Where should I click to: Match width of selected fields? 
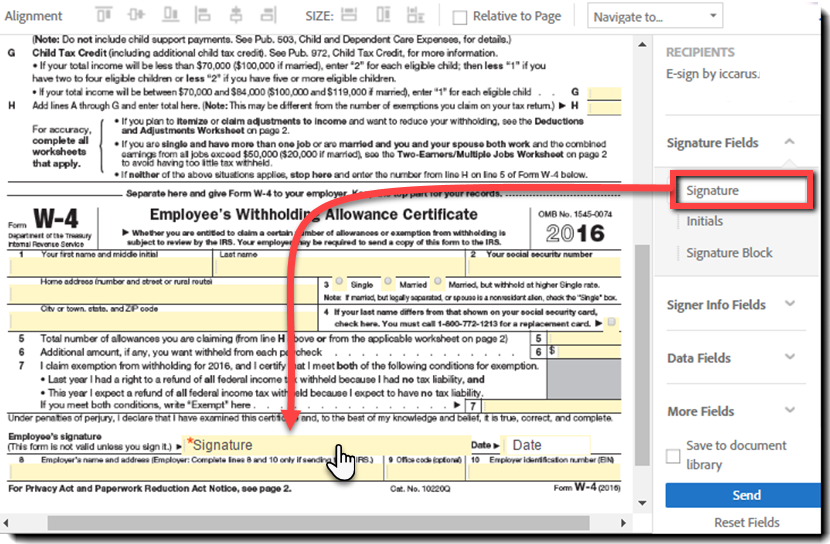pyautogui.click(x=349, y=15)
